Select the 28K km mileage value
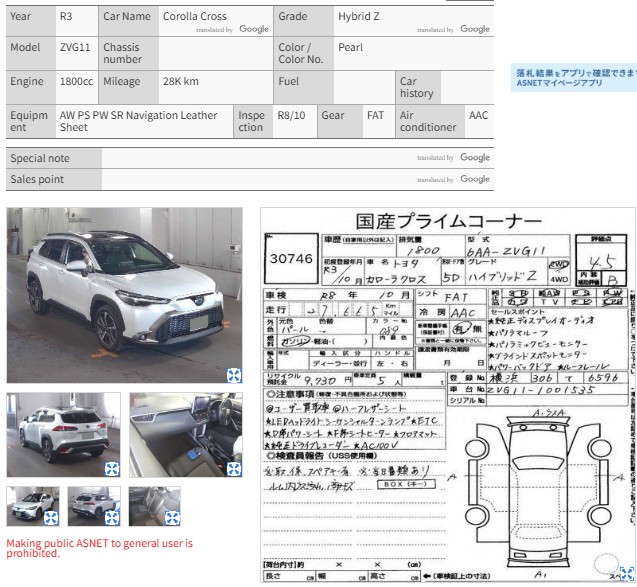637x587 pixels. pos(181,81)
